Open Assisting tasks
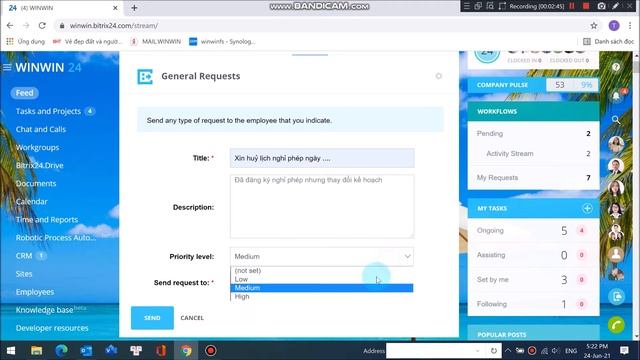The image size is (640, 360). click(533, 255)
